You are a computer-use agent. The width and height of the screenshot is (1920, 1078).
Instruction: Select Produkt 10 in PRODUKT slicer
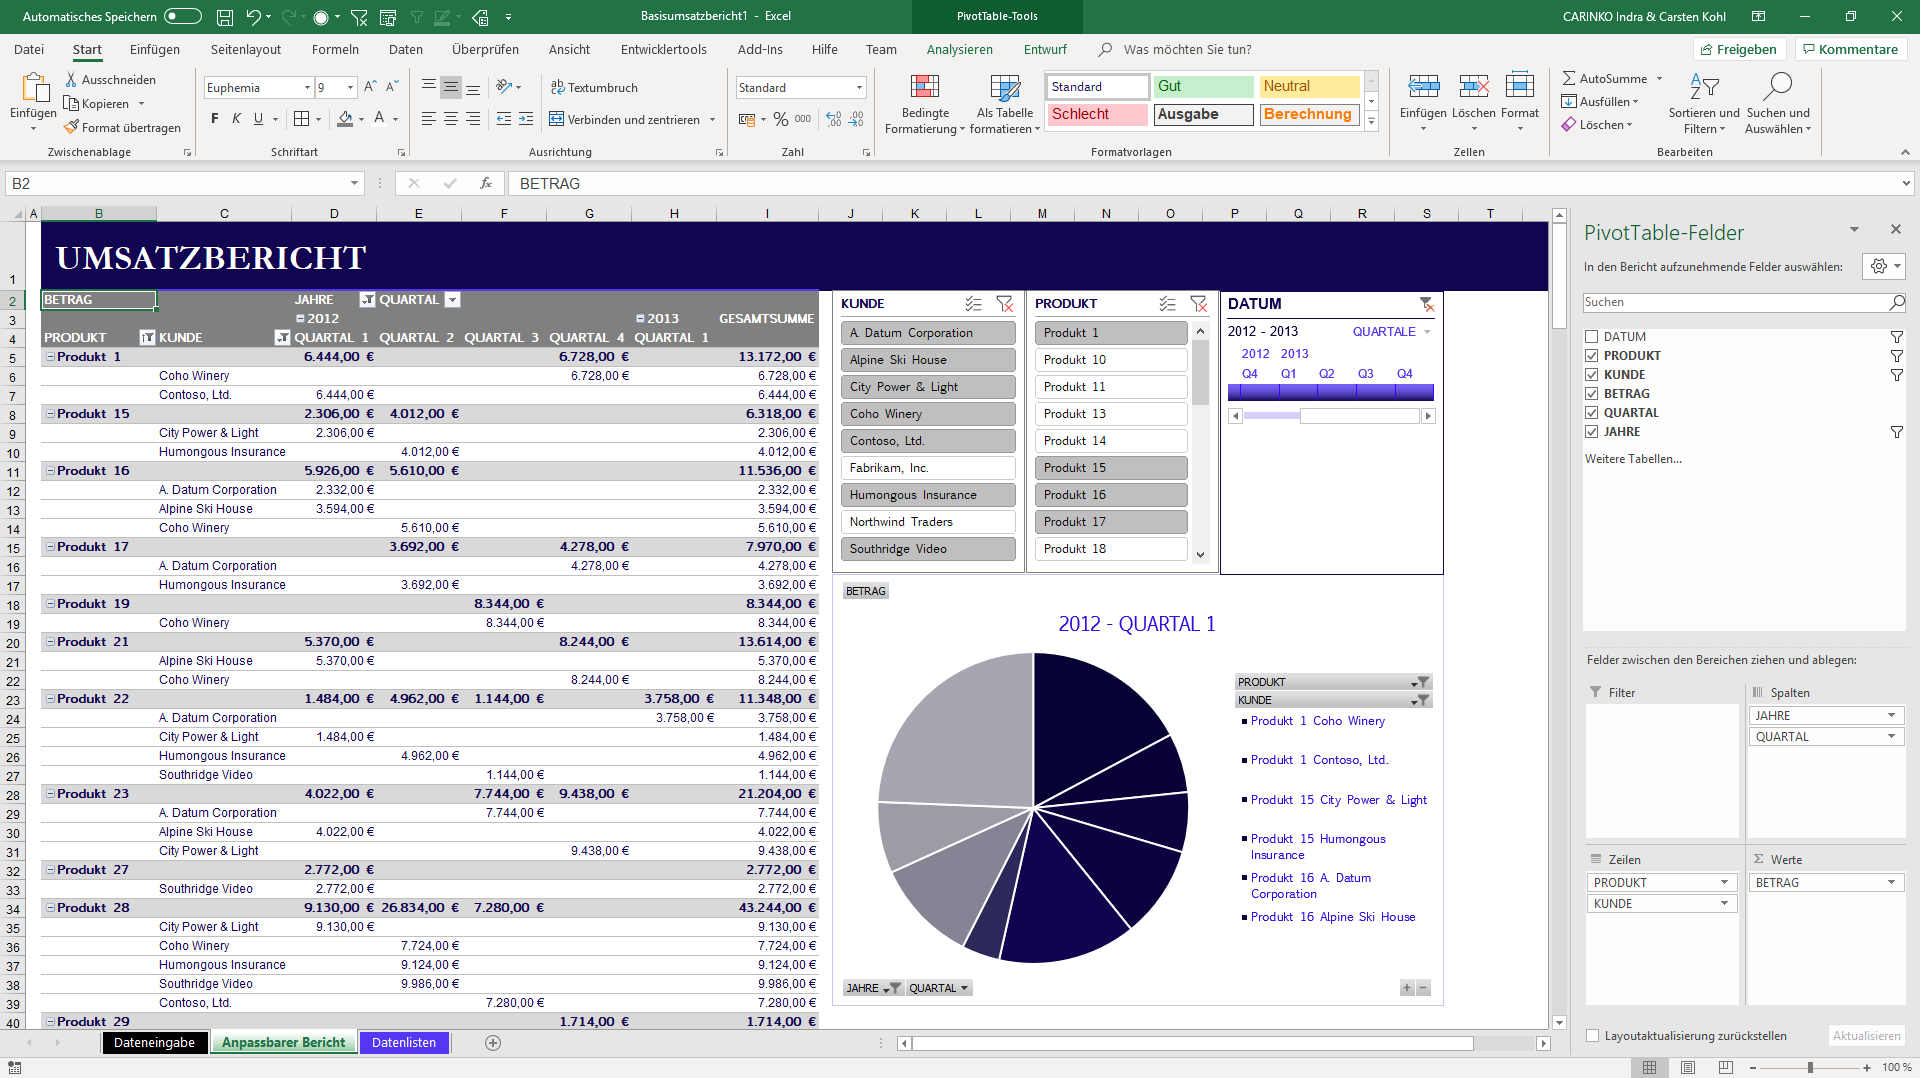pos(1110,360)
